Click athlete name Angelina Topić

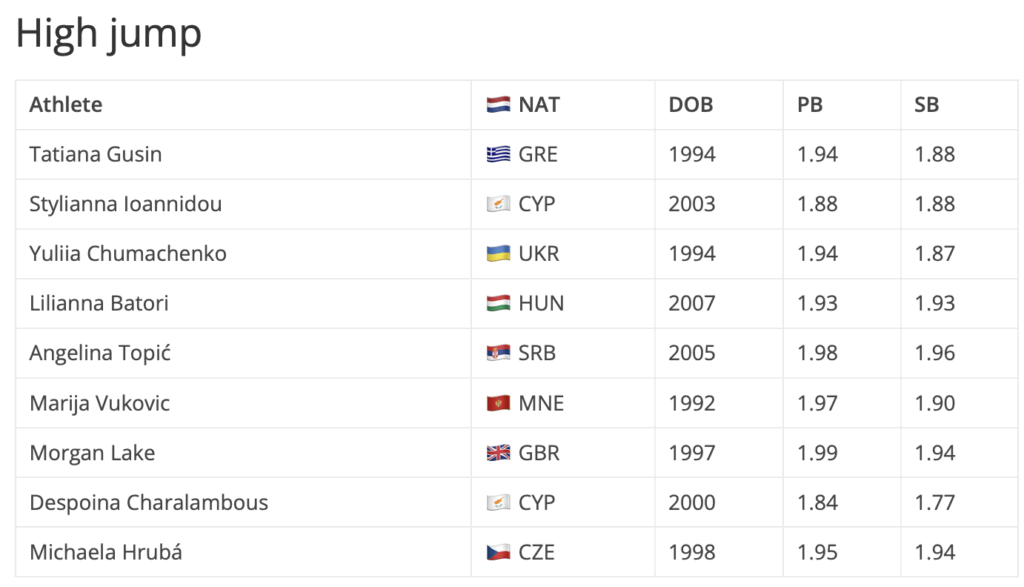click(x=100, y=353)
